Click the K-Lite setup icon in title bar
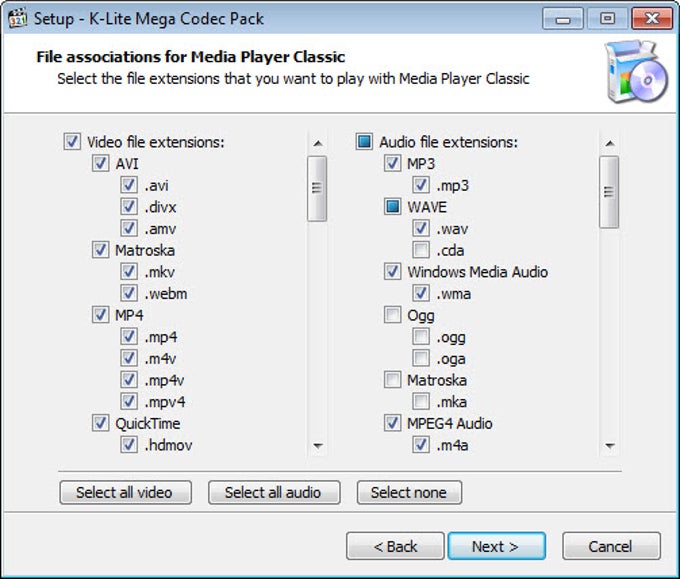680x579 pixels. point(18,19)
